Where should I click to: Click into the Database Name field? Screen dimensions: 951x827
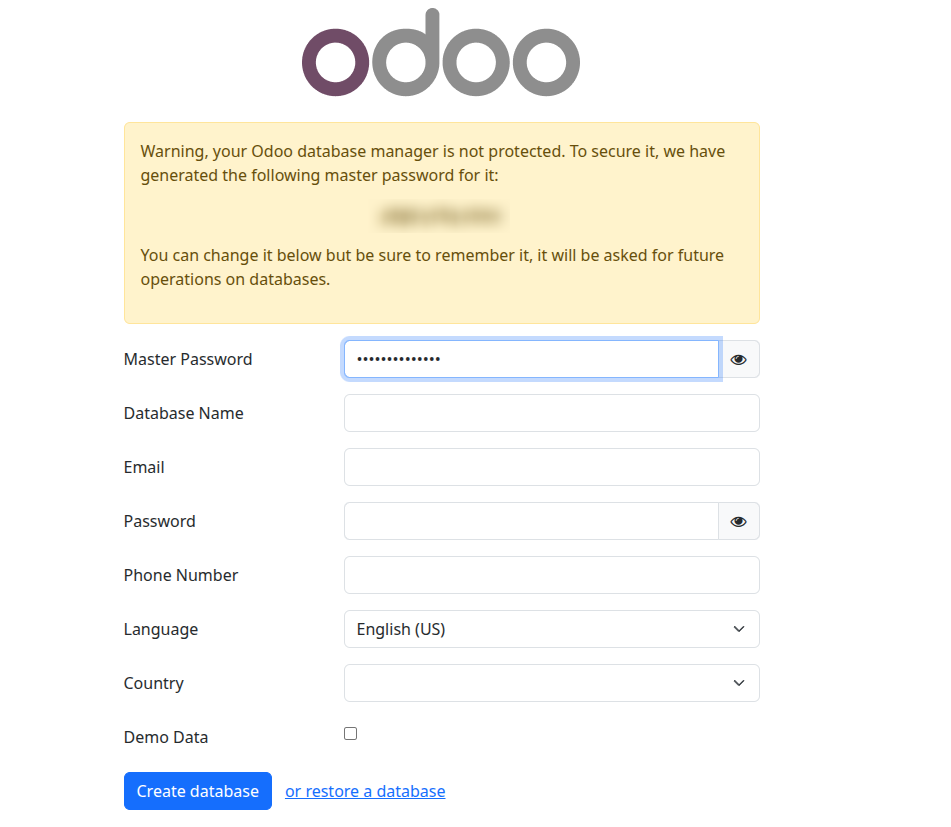point(551,413)
